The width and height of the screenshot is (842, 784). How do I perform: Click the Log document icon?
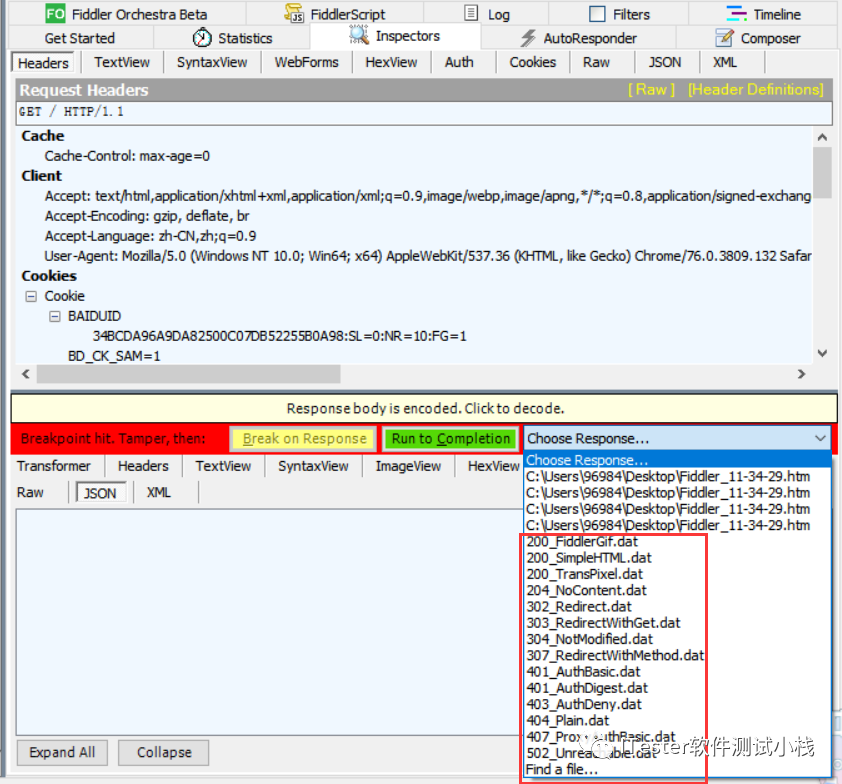tap(471, 13)
